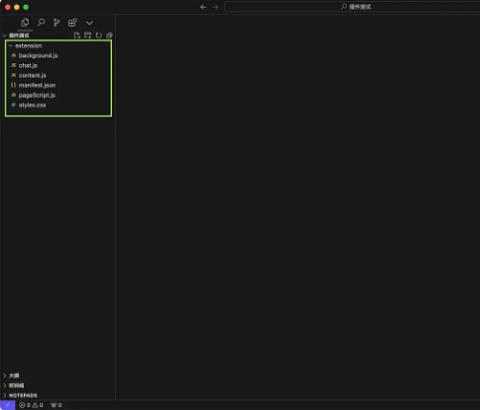
Task: Open the Explorer view in the sidebar
Action: [x=25, y=23]
